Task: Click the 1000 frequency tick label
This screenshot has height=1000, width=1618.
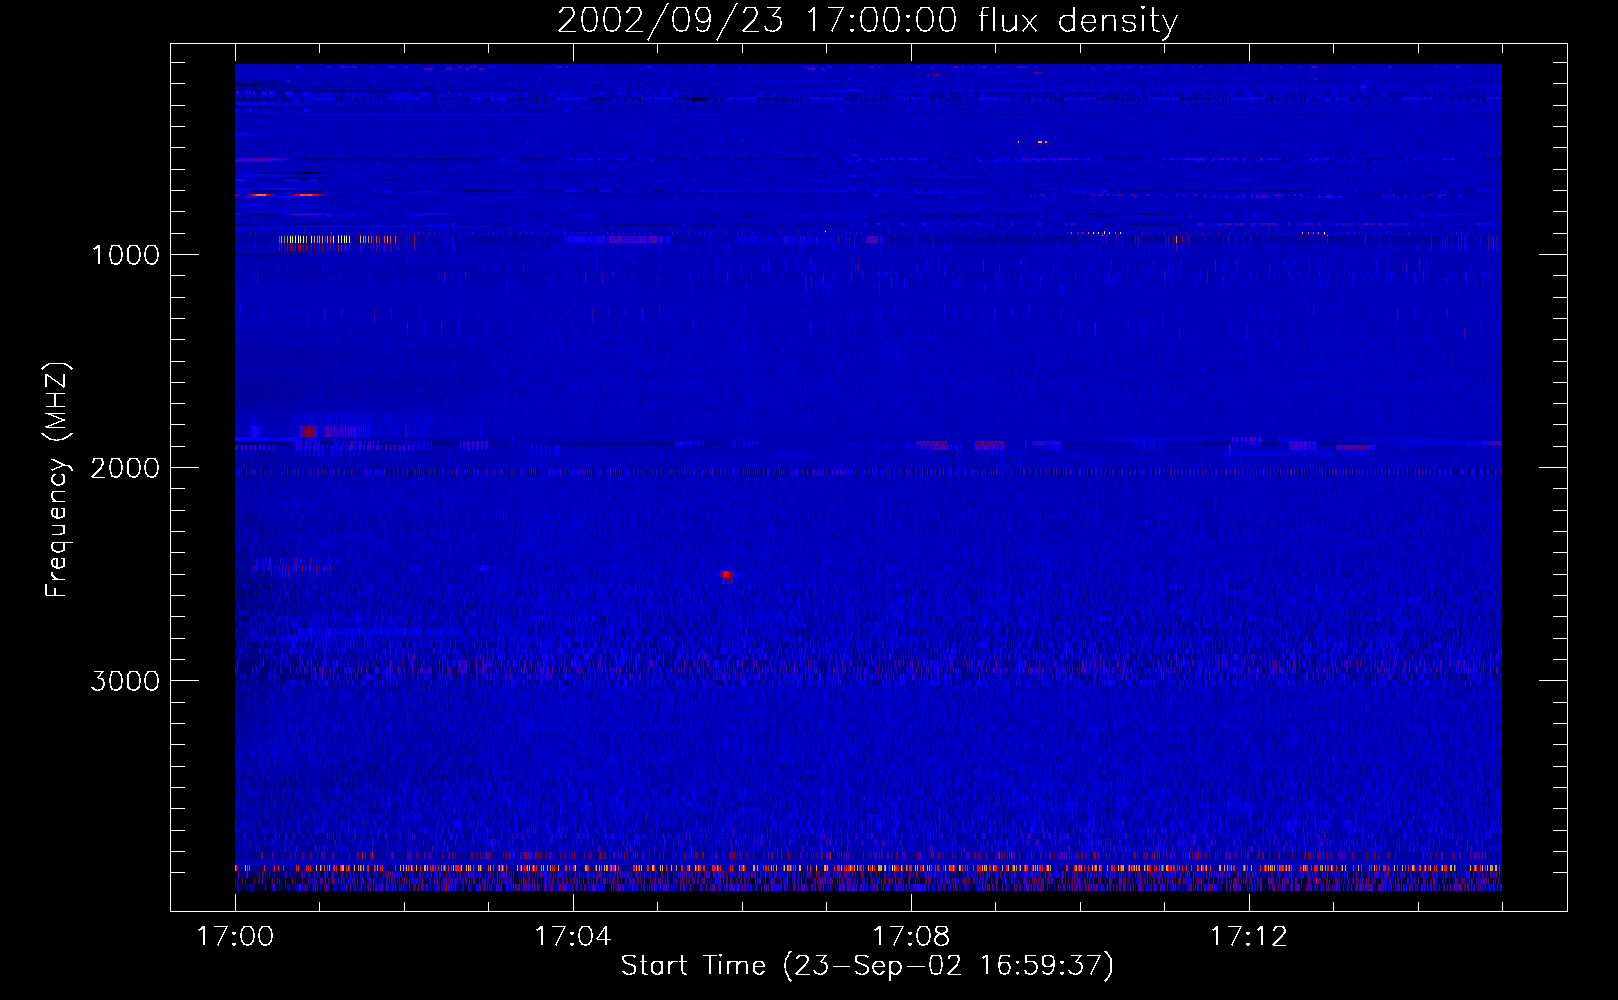Action: pyautogui.click(x=125, y=255)
